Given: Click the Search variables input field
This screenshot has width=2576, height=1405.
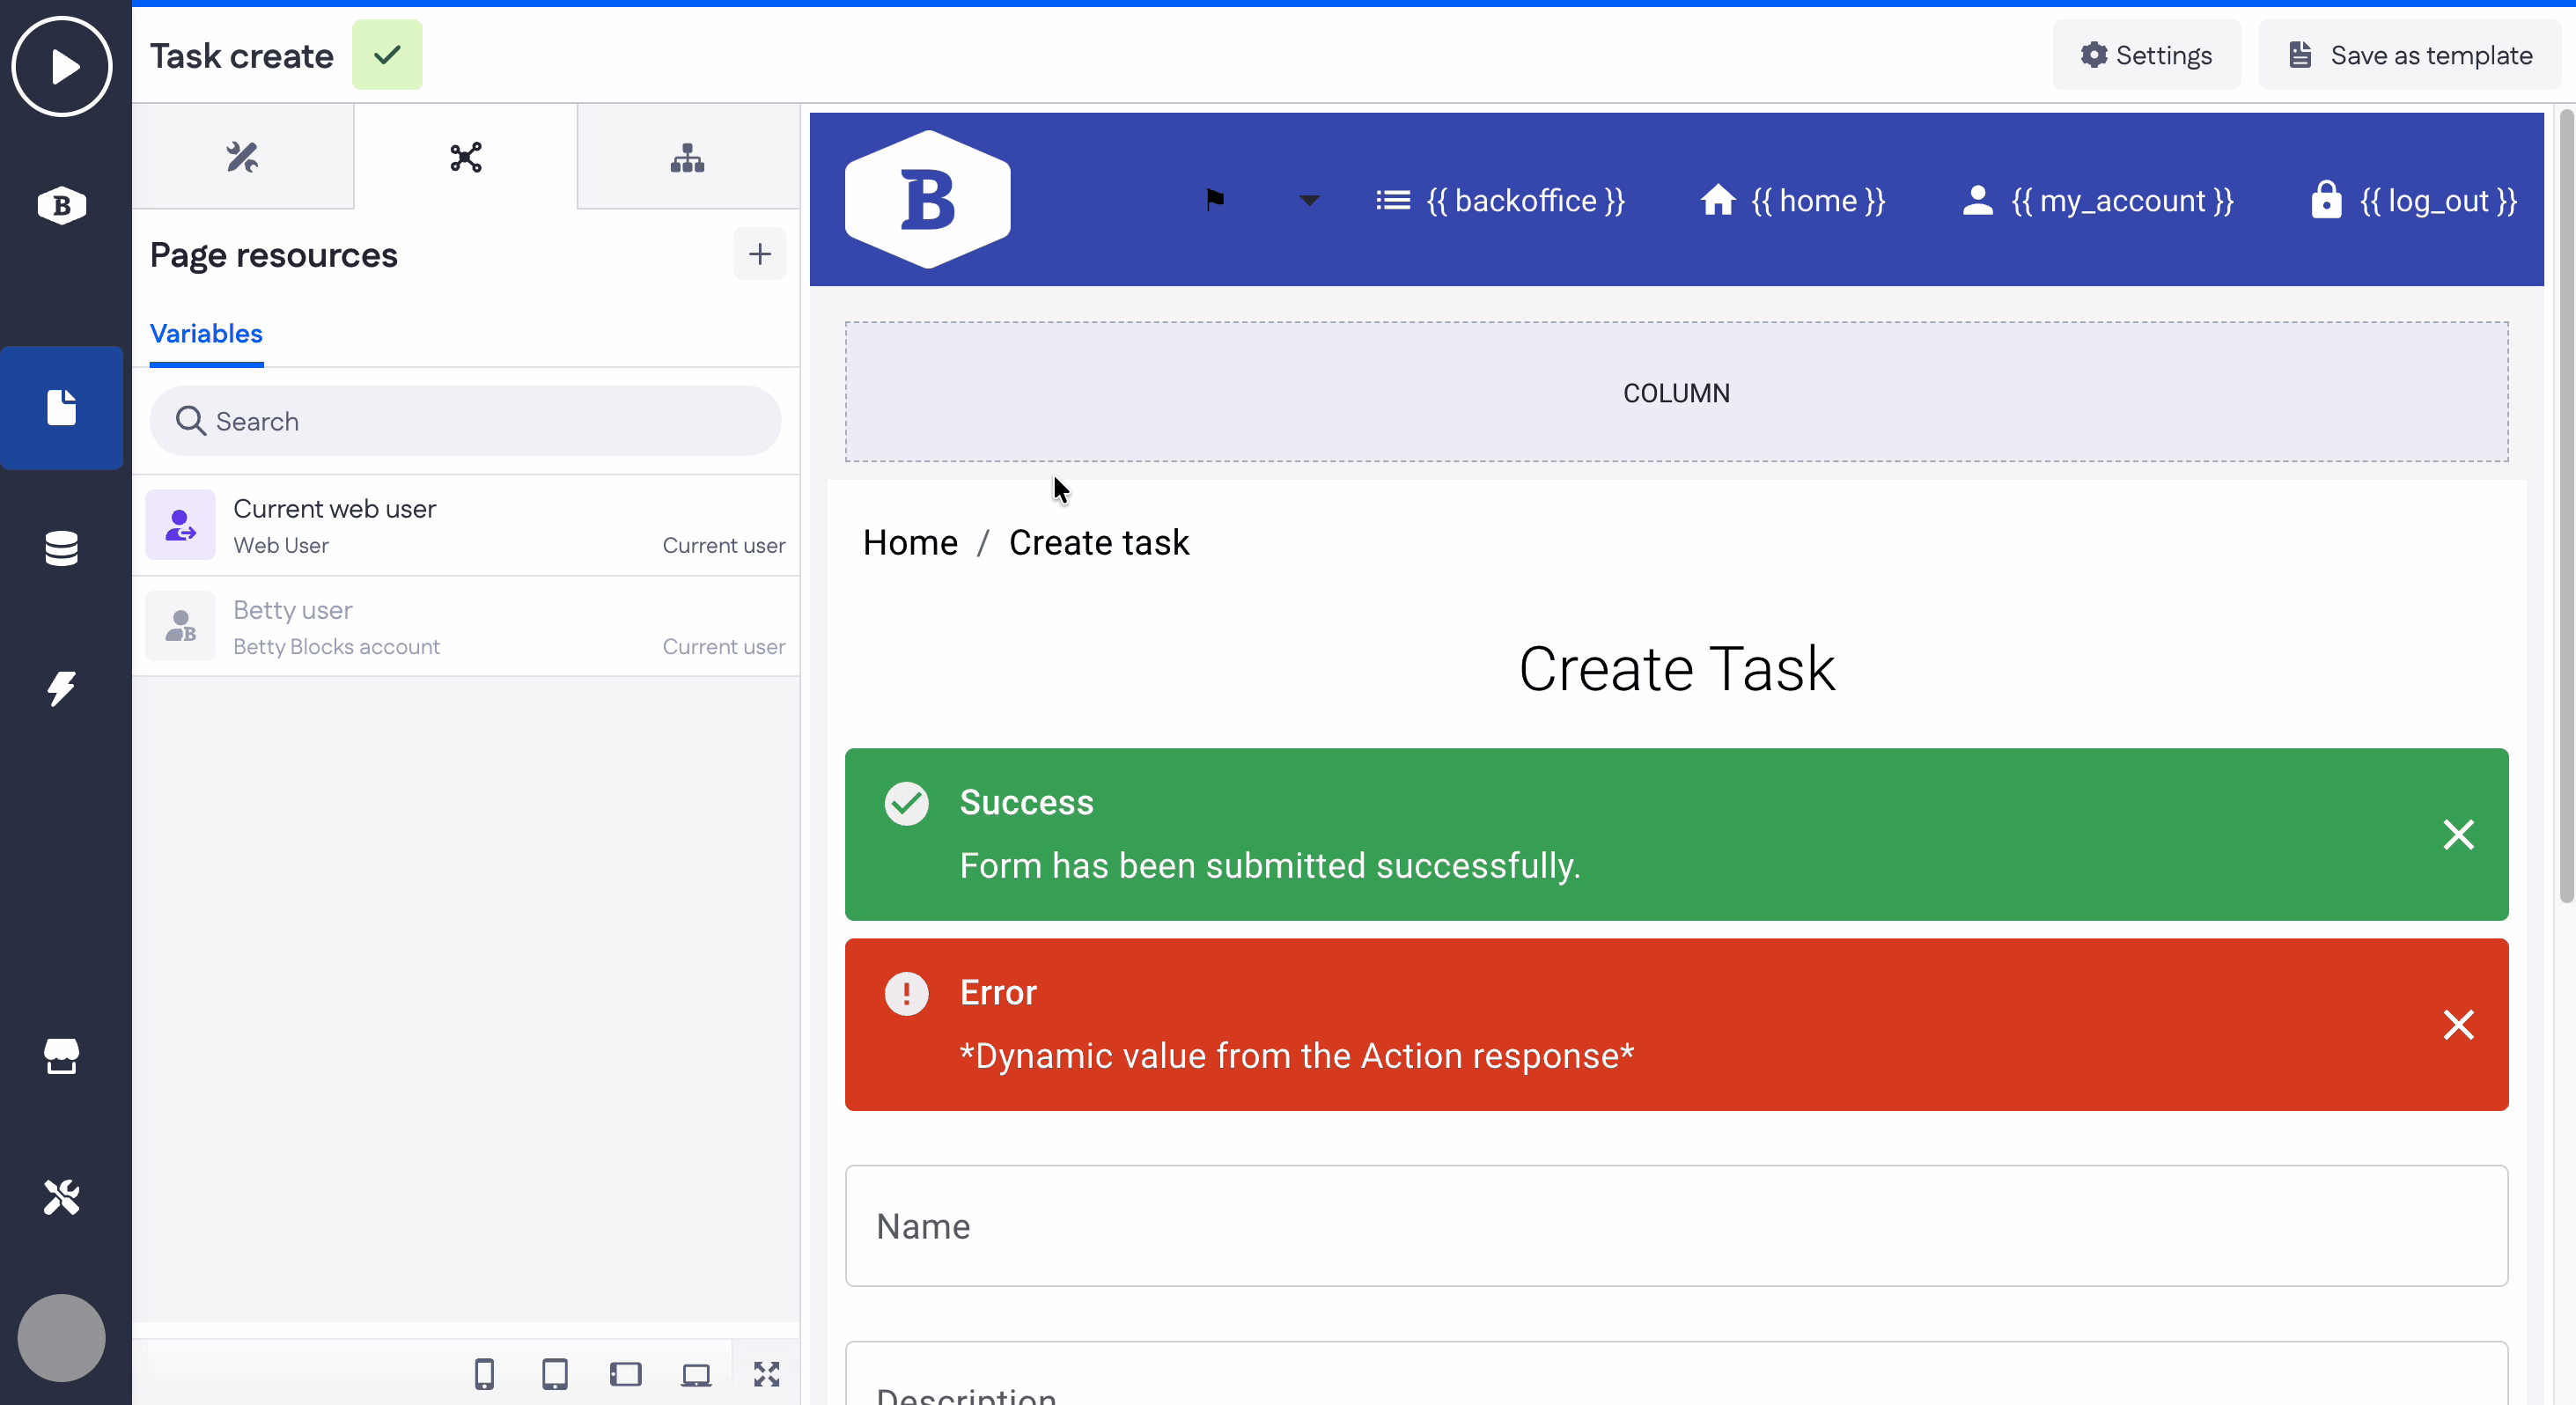Looking at the screenshot, I should tap(466, 421).
